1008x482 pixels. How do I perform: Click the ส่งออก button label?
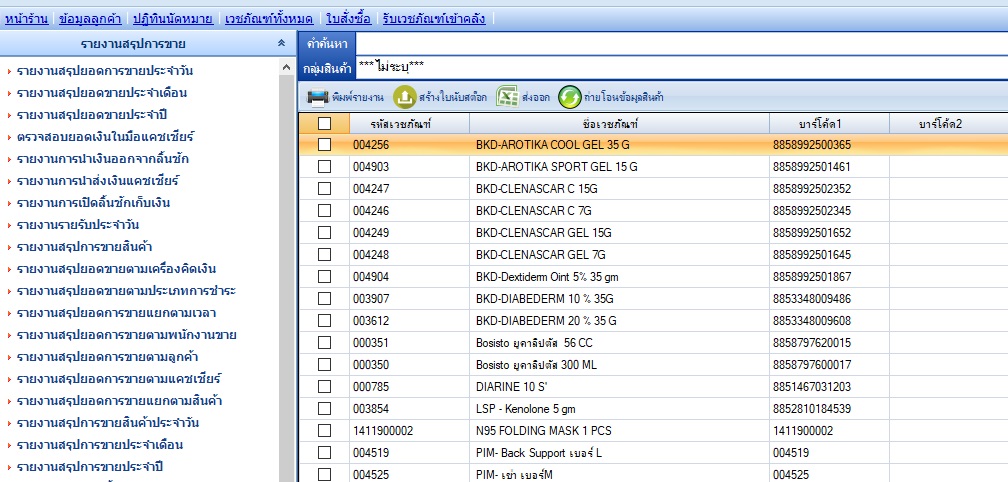(536, 98)
